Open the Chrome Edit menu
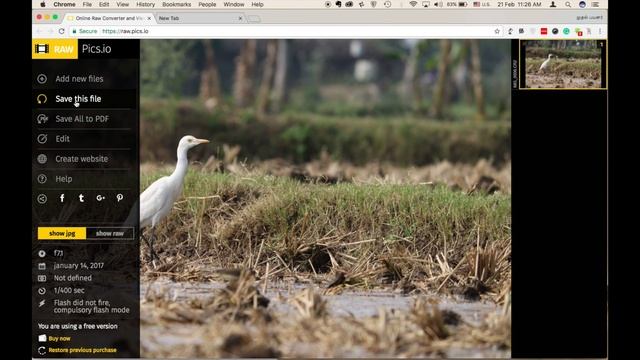 coord(104,4)
